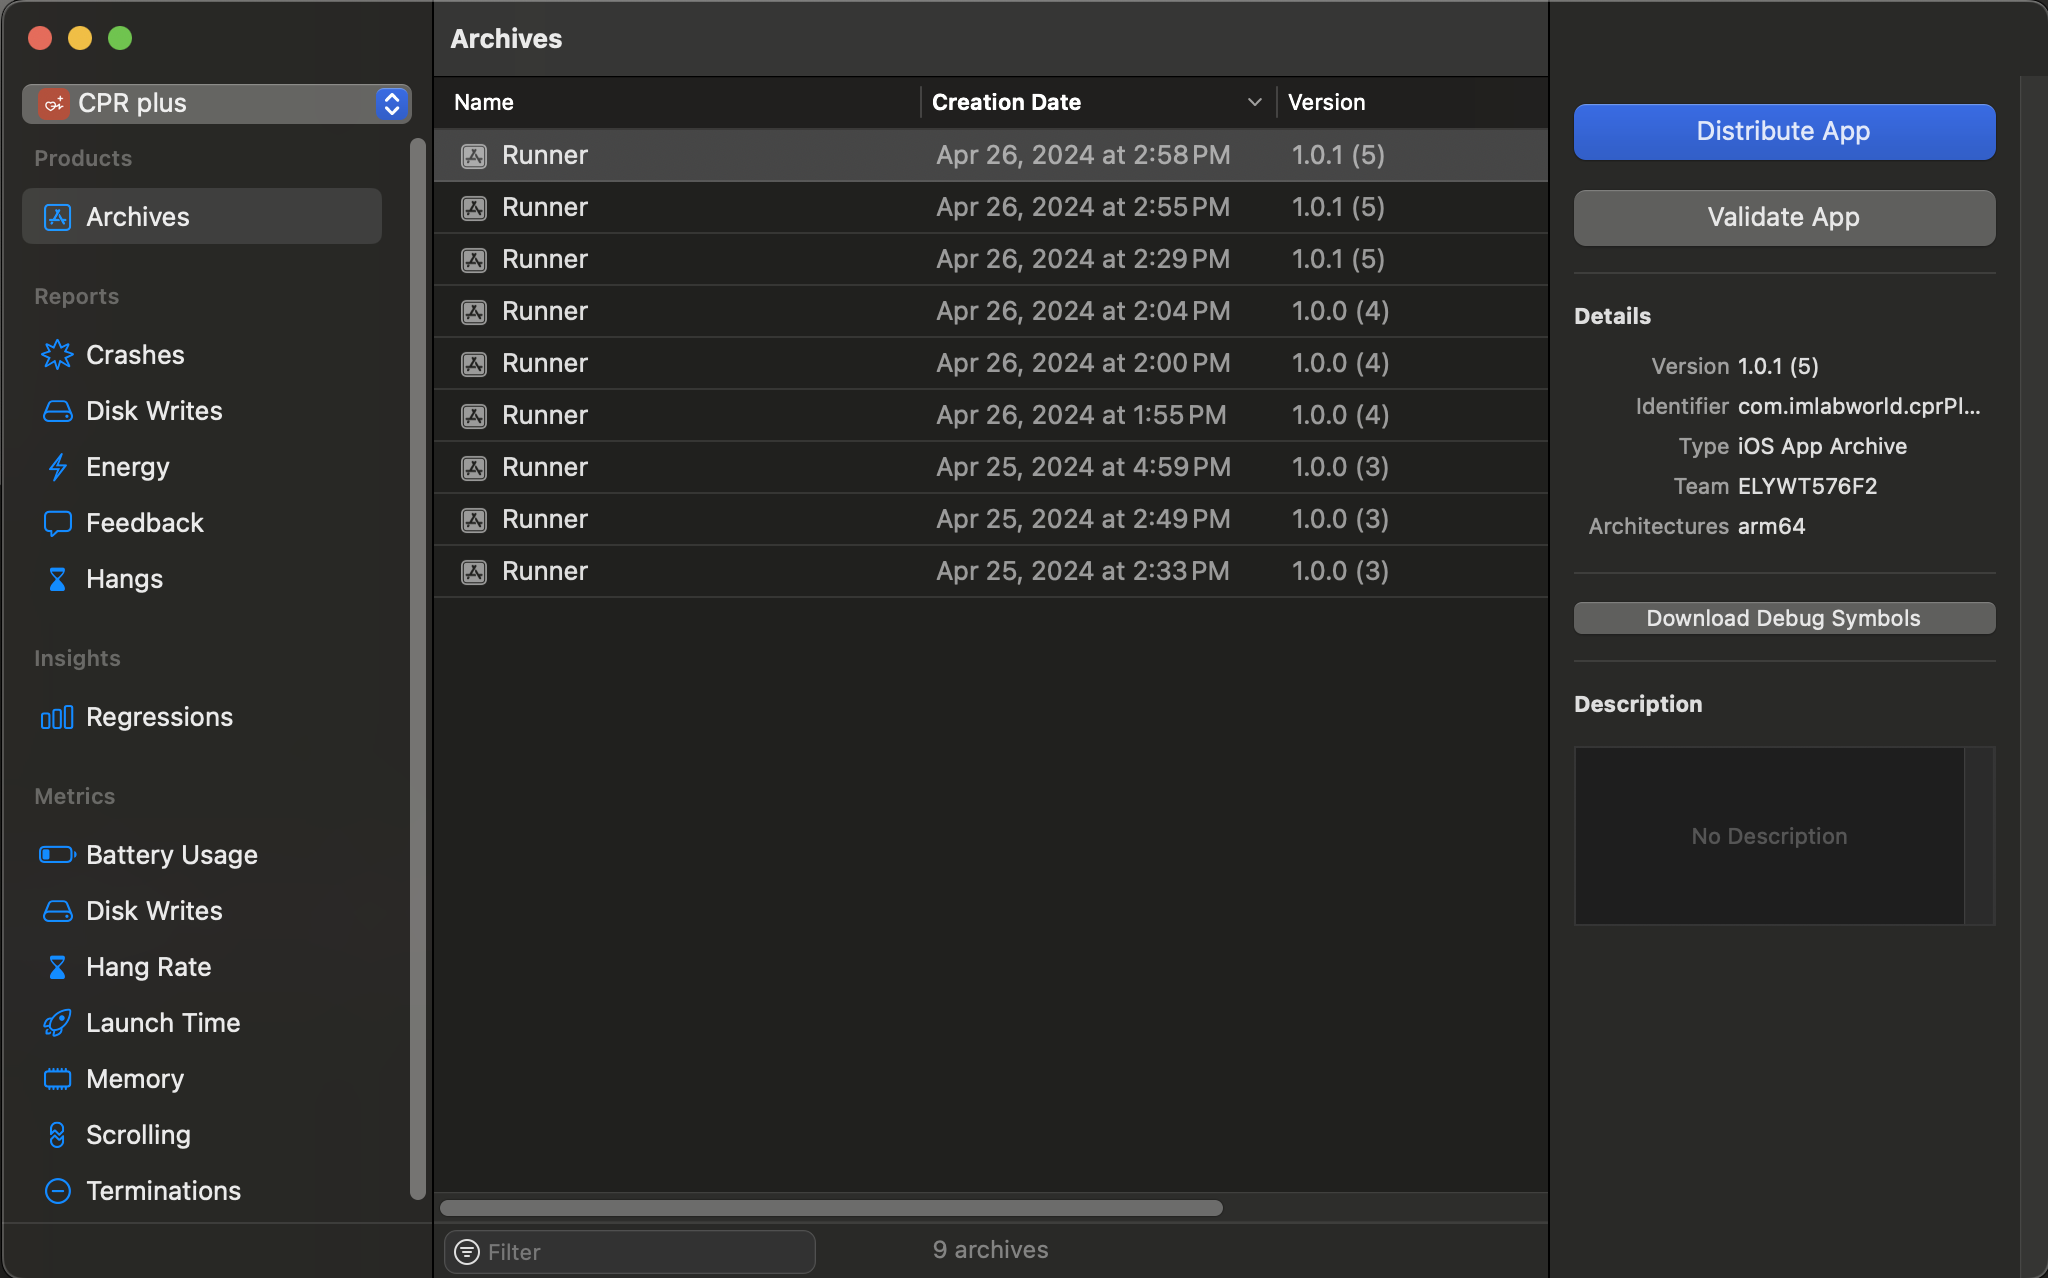Click the Archives sidebar icon

[58, 217]
